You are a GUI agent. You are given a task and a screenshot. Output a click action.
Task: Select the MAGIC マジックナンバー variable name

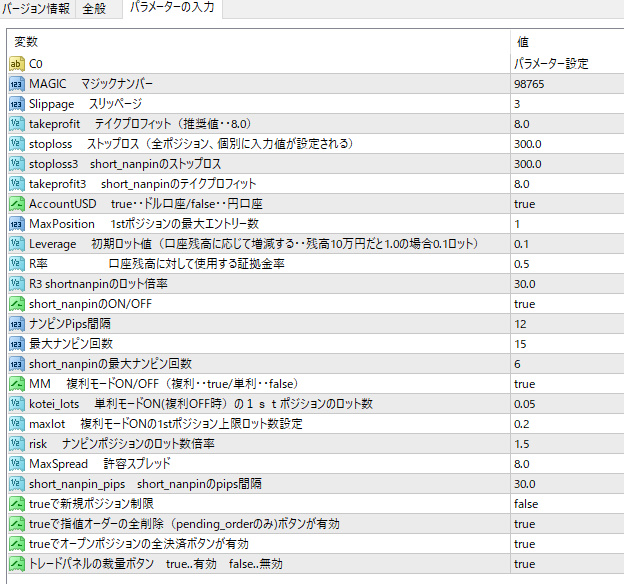[x=91, y=84]
